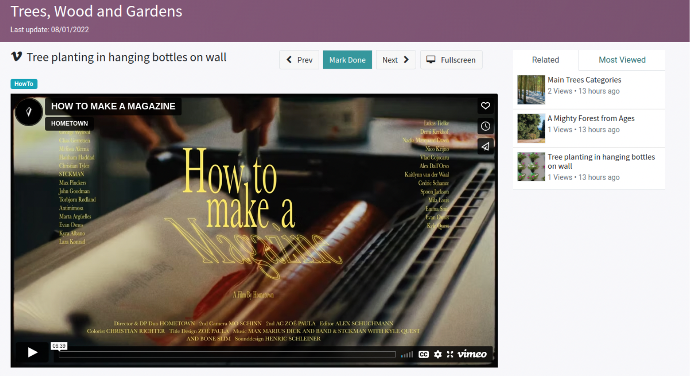The image size is (690, 376).
Task: Click the Main Trees Categories title
Action: 584,80
